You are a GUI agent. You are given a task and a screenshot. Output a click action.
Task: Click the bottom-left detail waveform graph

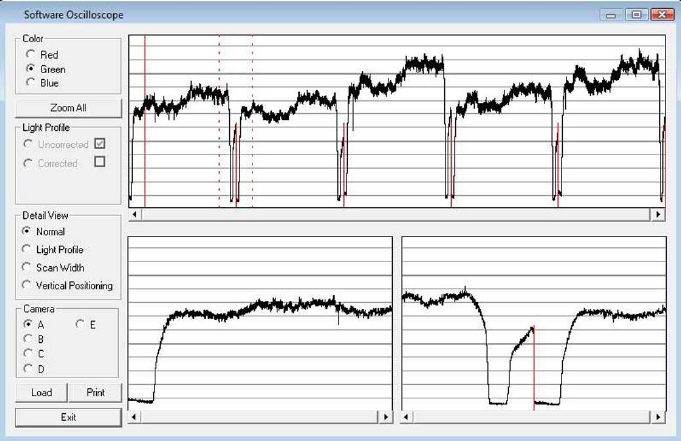tap(260, 323)
